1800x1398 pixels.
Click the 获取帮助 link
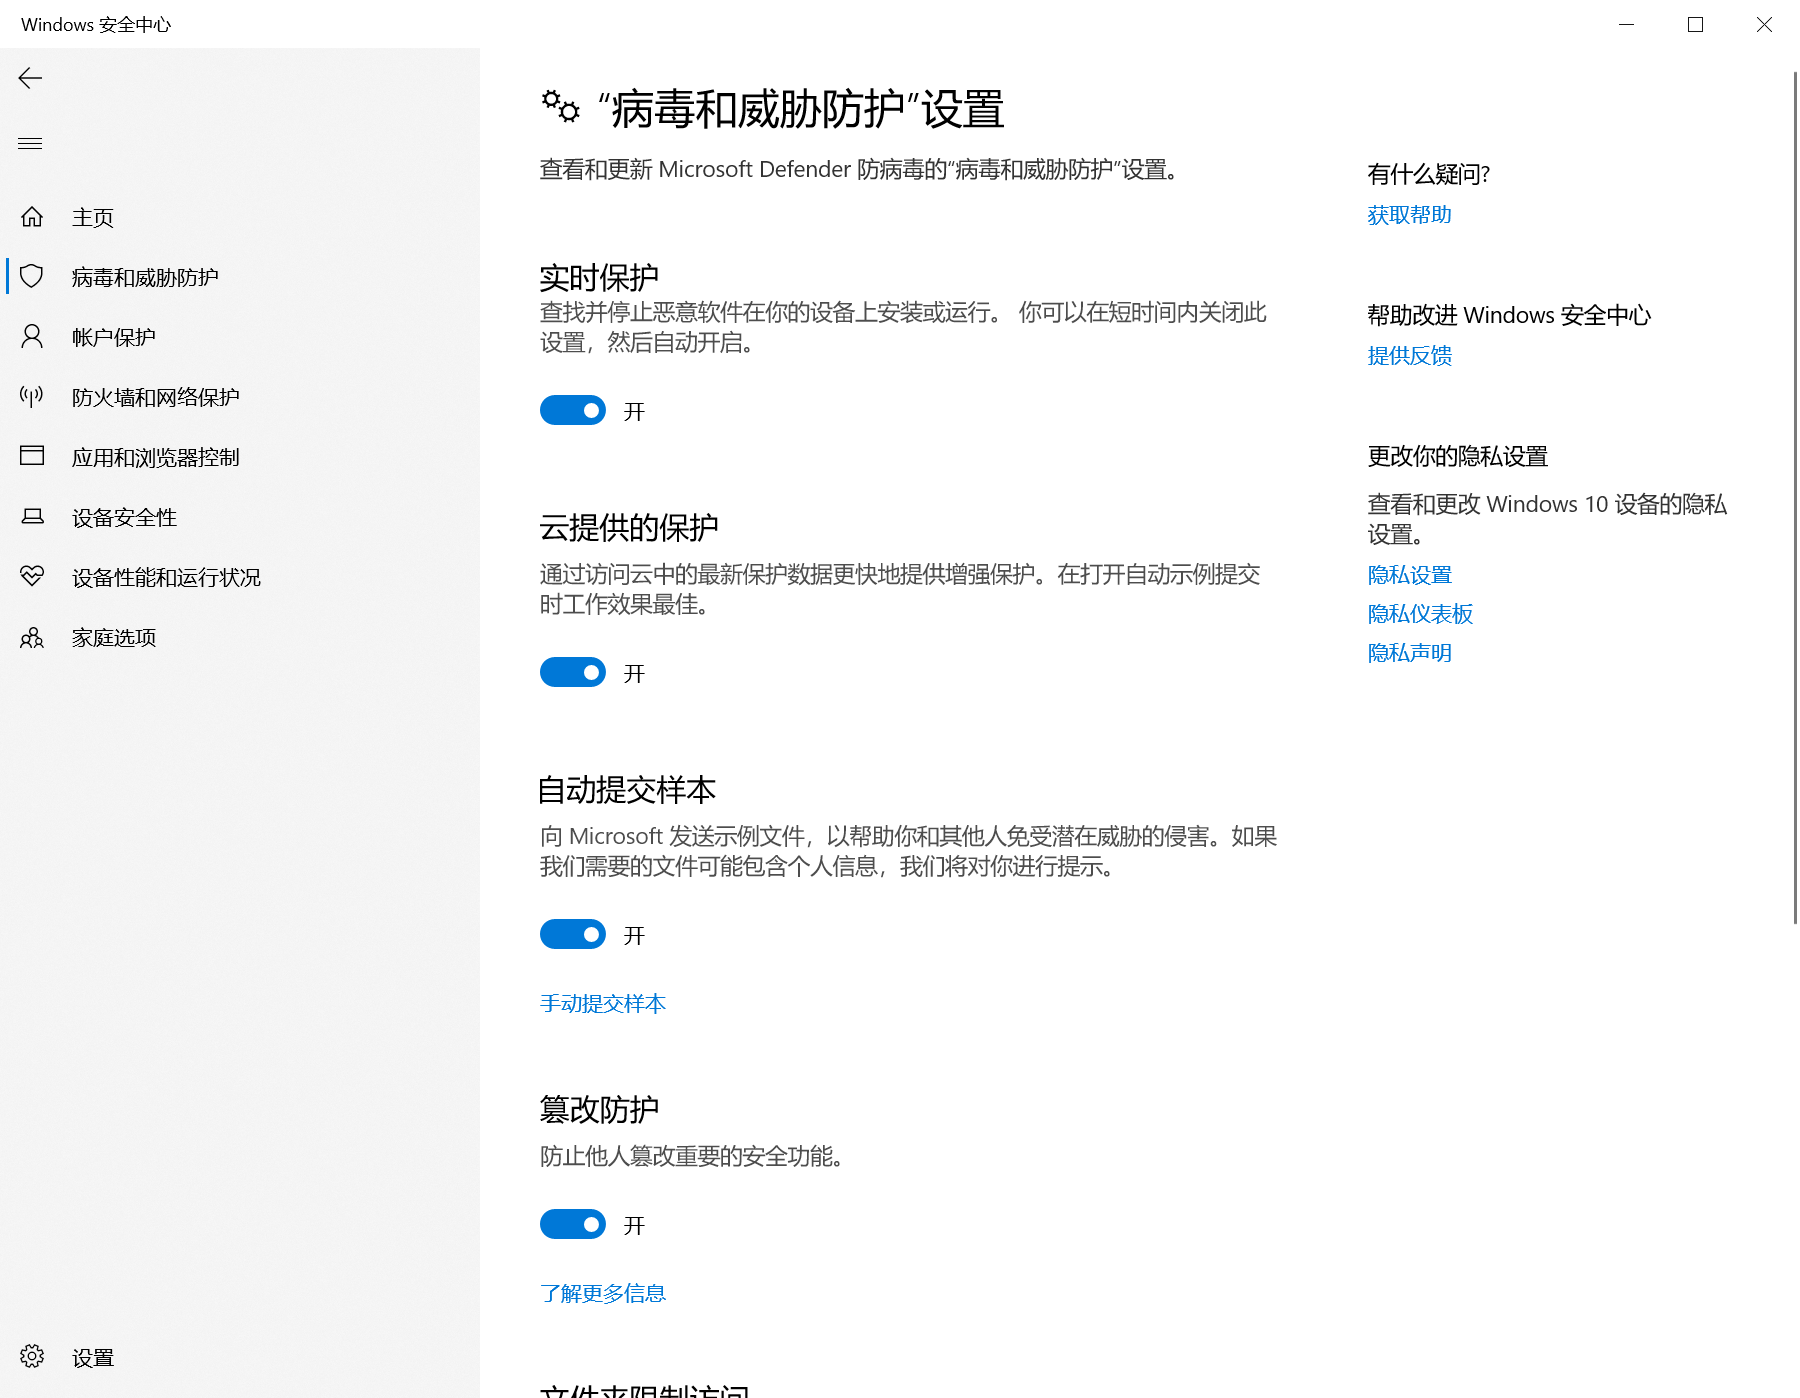1409,215
